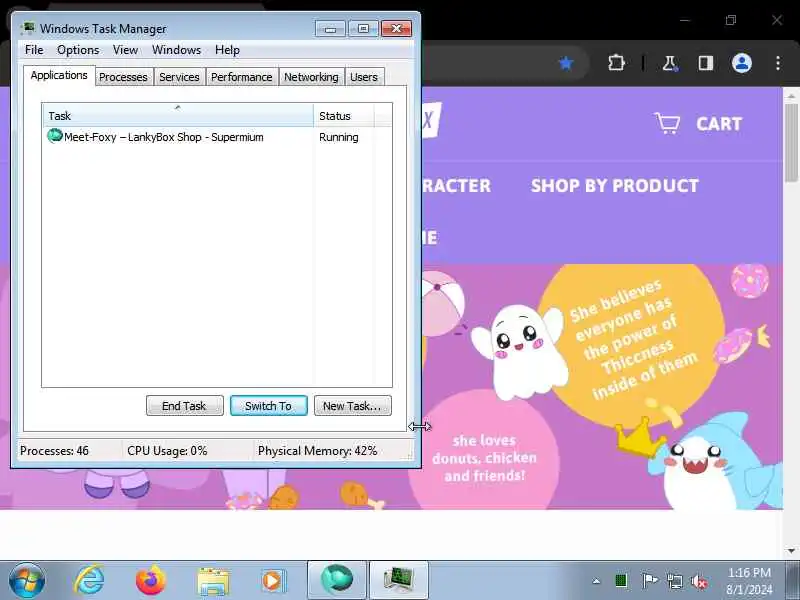Click the page scrollbar down arrow
Screen dimensions: 800x600
click(x=791, y=551)
